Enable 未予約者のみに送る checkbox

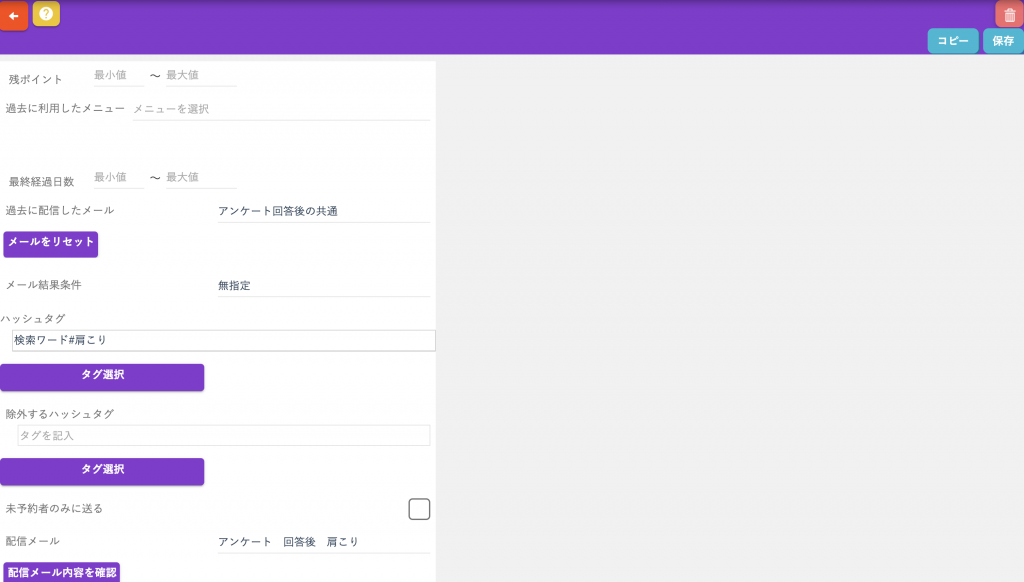[419, 509]
